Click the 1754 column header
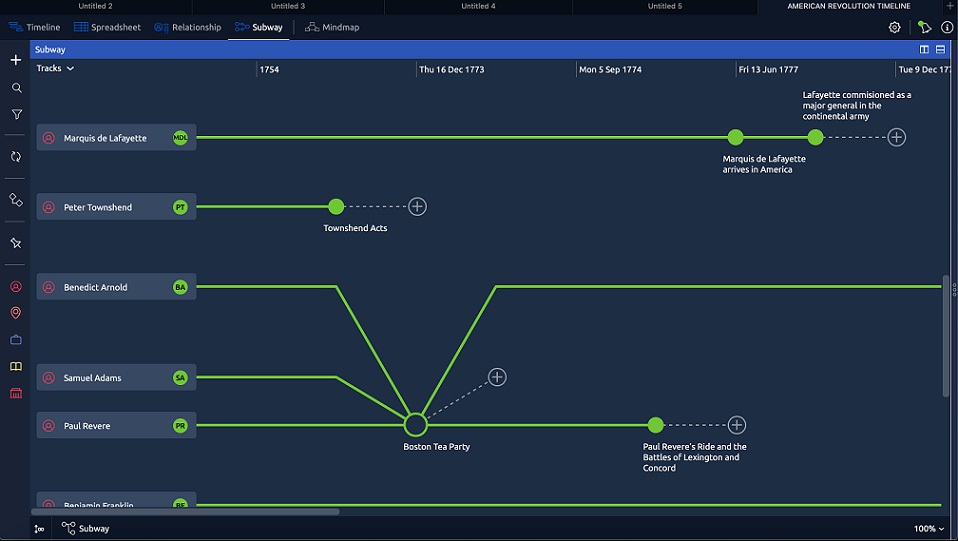Image resolution: width=958 pixels, height=541 pixels. (x=269, y=70)
